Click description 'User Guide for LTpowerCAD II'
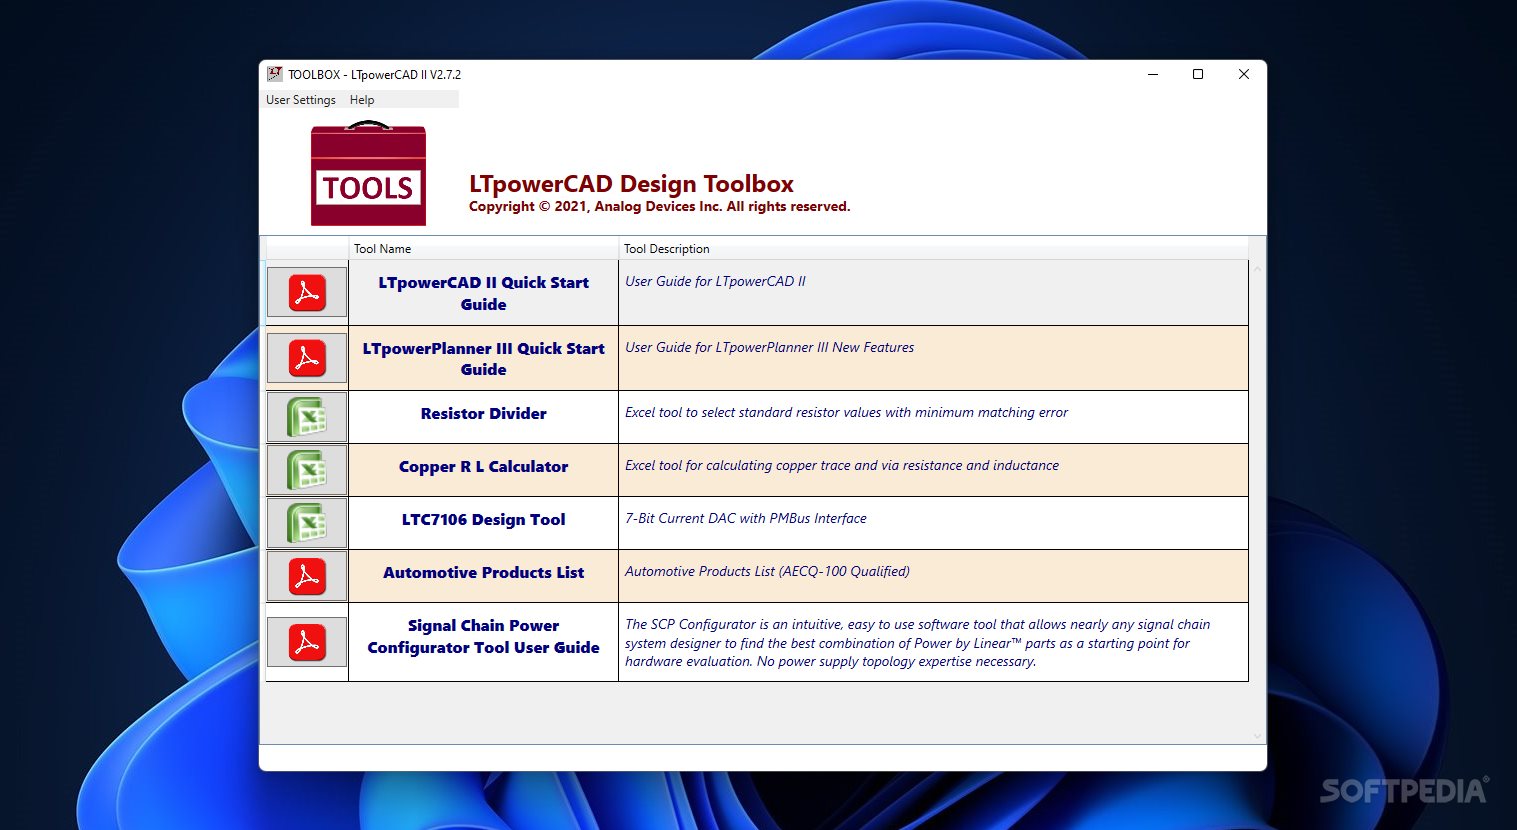Screen dimensions: 1517x830 coord(715,281)
